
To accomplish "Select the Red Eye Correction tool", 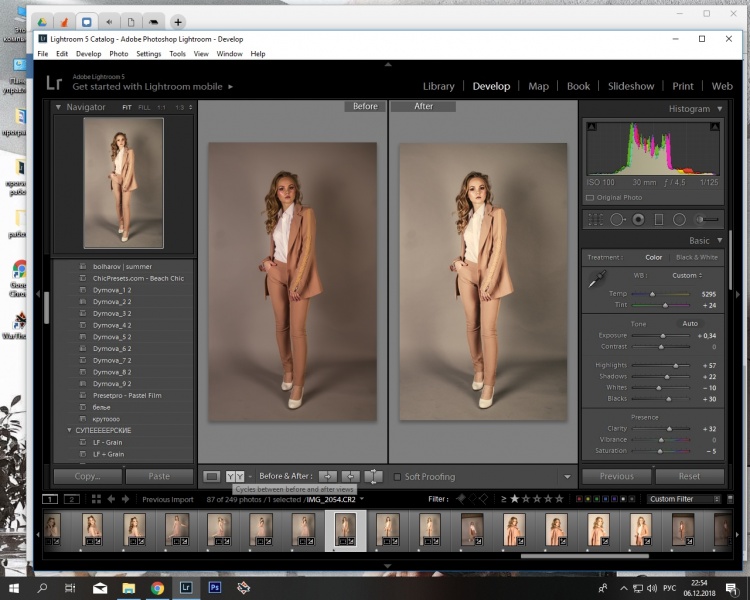I will pos(638,220).
